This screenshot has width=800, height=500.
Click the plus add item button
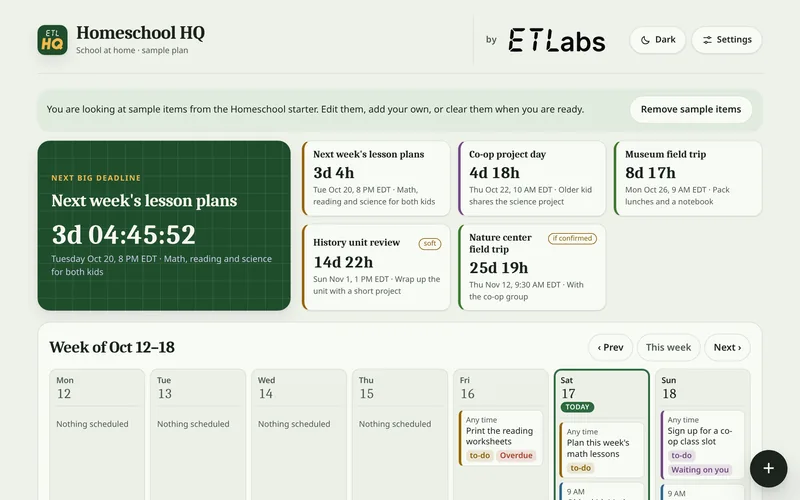768,468
